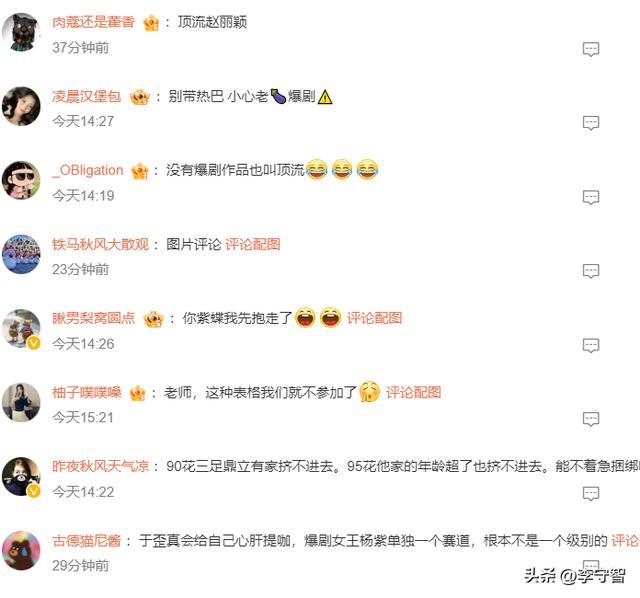Image resolution: width=640 pixels, height=598 pixels.
Task: Visit username 昨夜秋风天气凉's profile
Action: pos(101,466)
